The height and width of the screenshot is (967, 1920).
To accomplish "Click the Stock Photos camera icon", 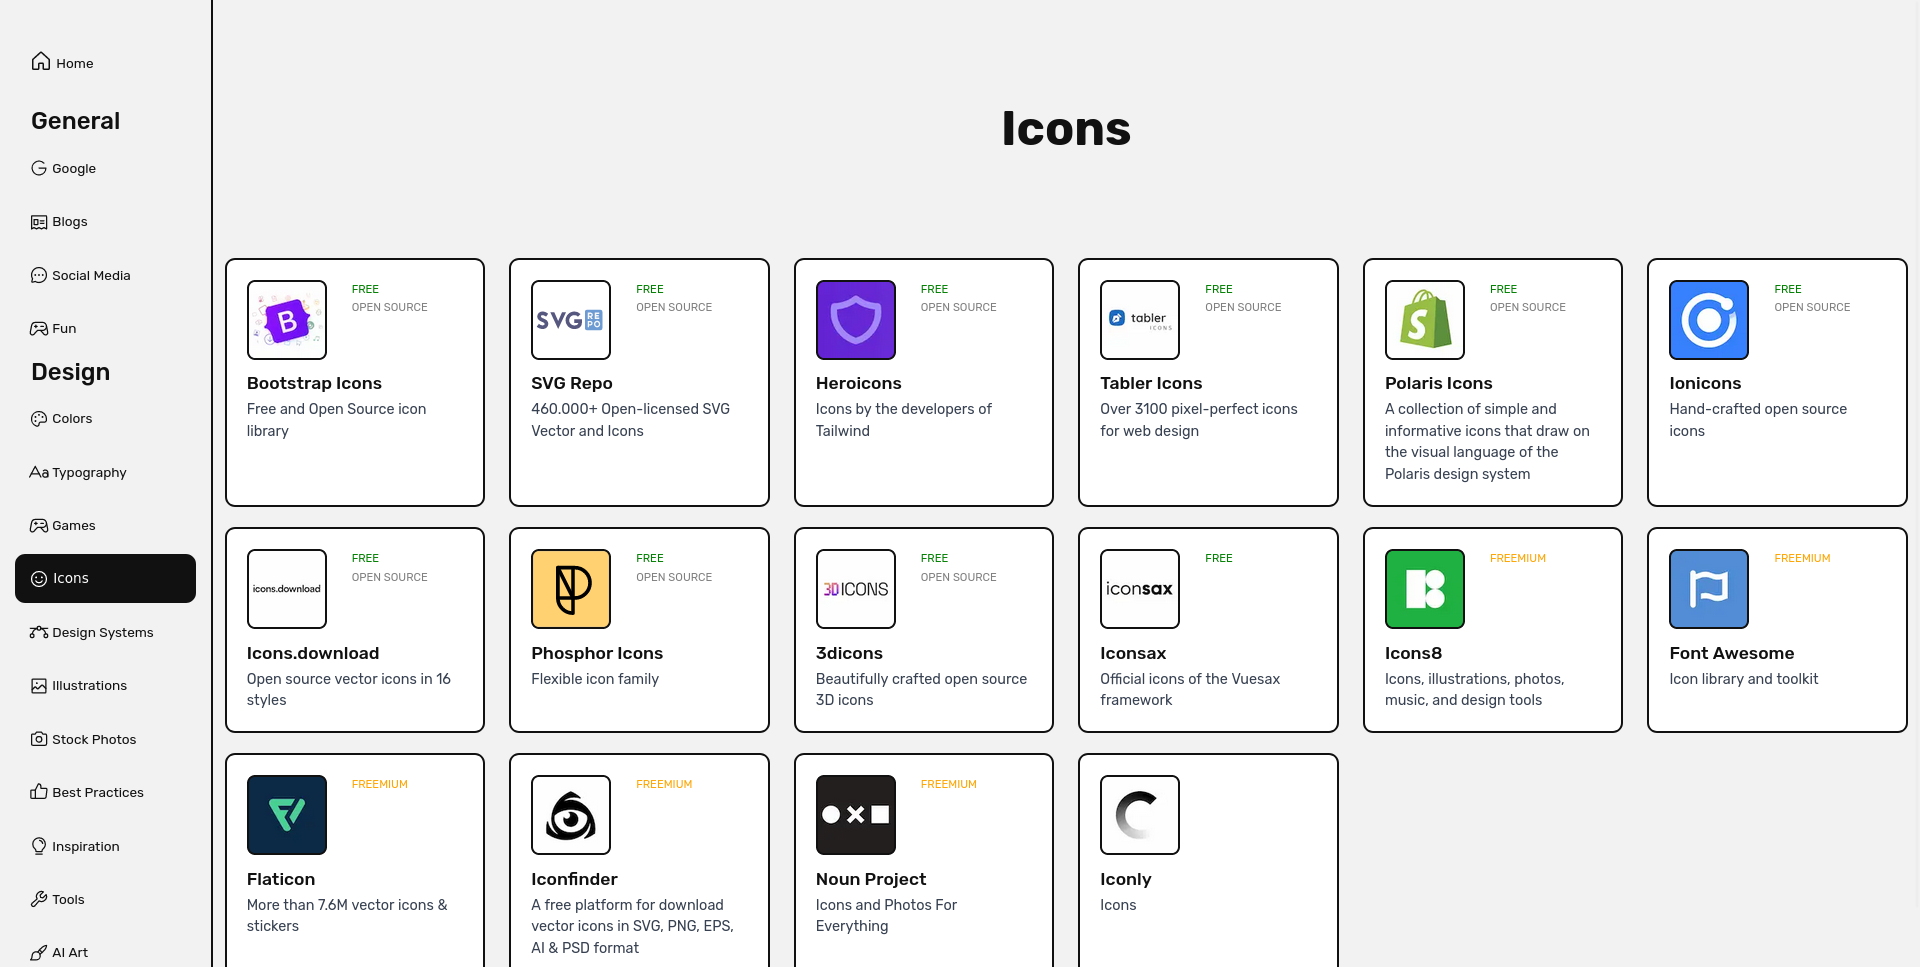I will [x=39, y=739].
